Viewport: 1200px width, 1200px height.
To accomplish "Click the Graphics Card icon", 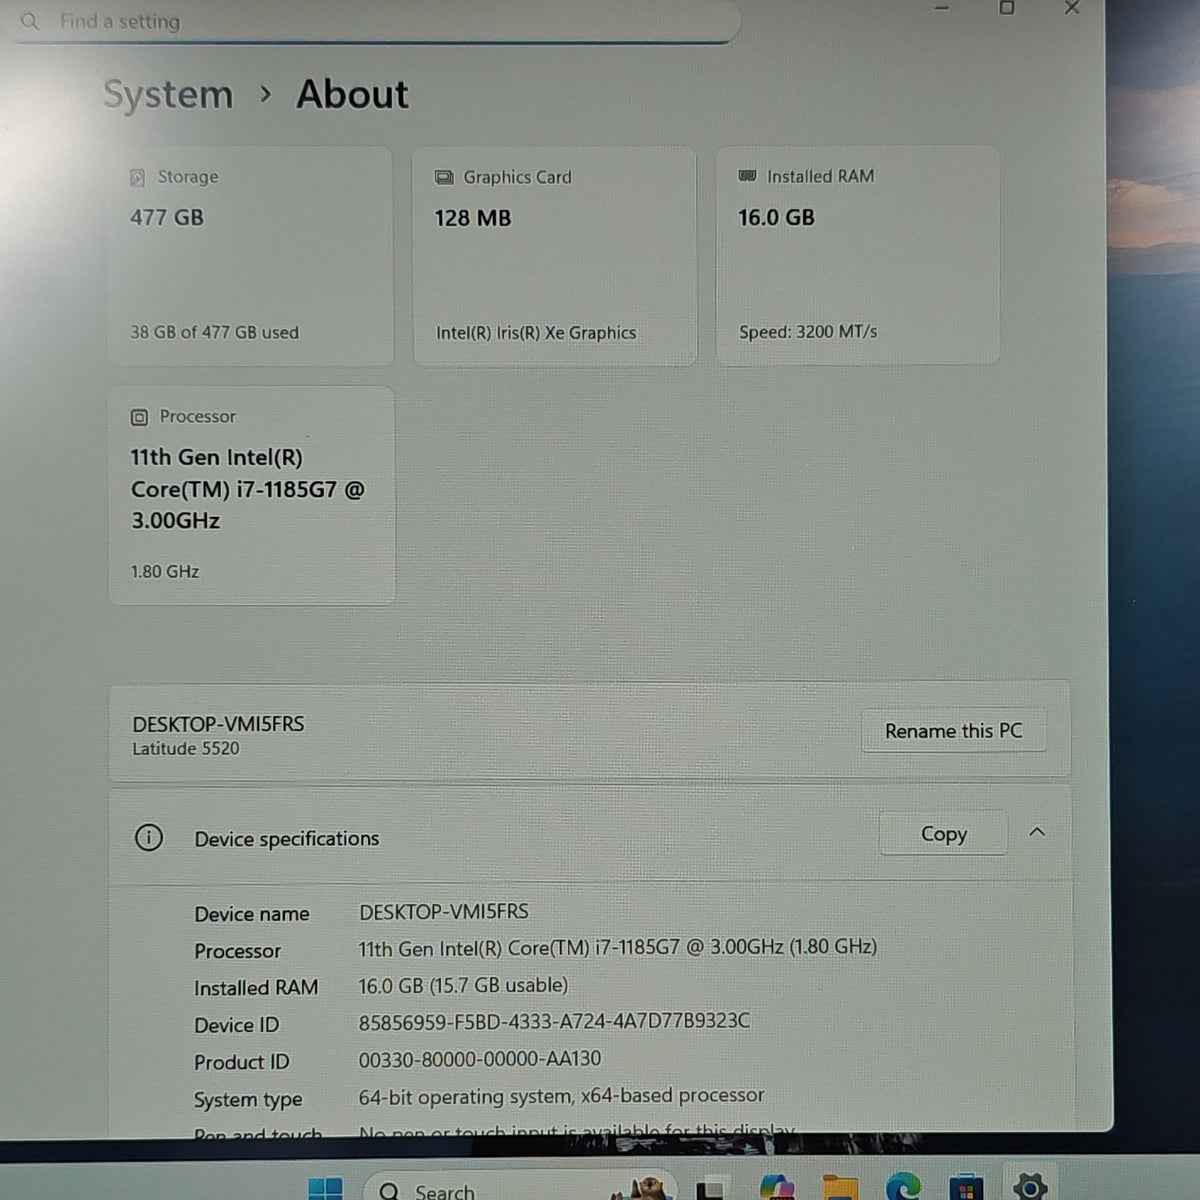I will point(444,177).
